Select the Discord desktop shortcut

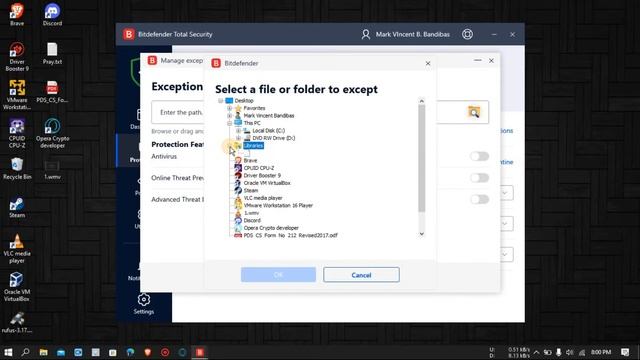coord(52,15)
